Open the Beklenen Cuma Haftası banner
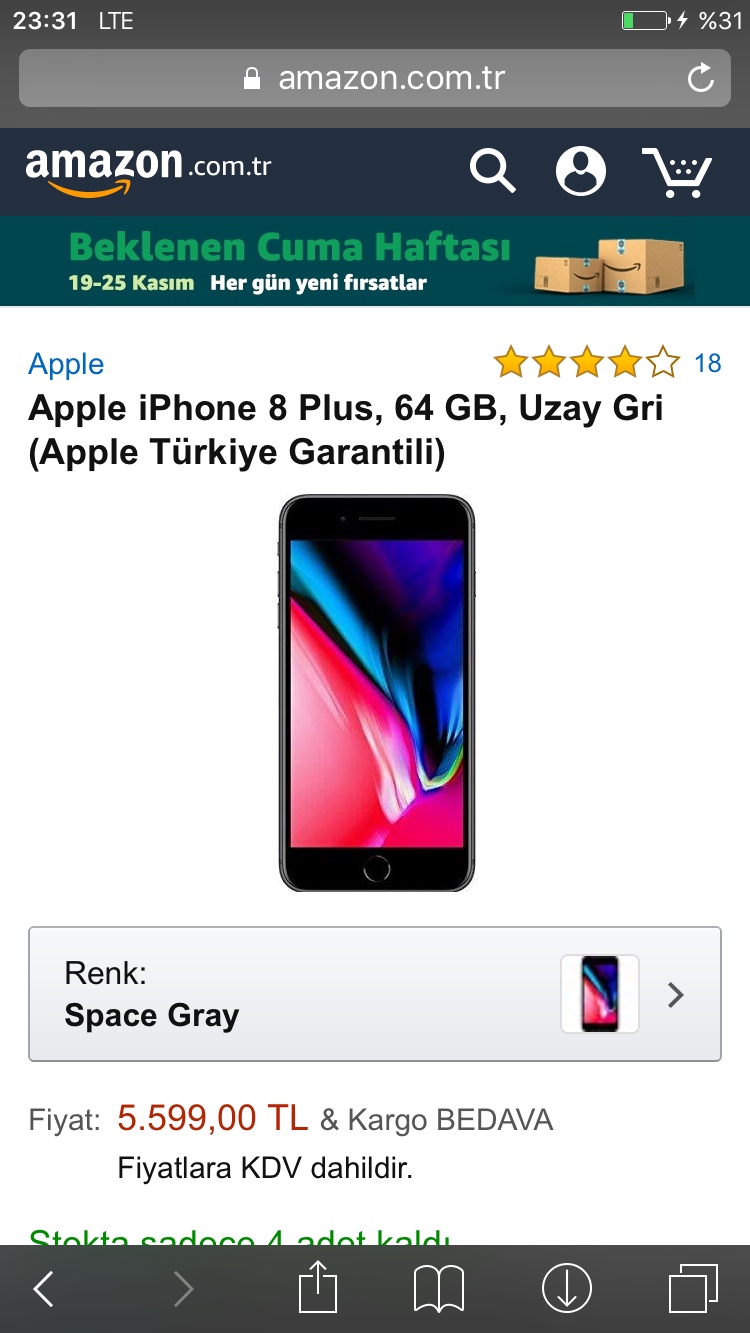The width and height of the screenshot is (750, 1333). coord(375,261)
